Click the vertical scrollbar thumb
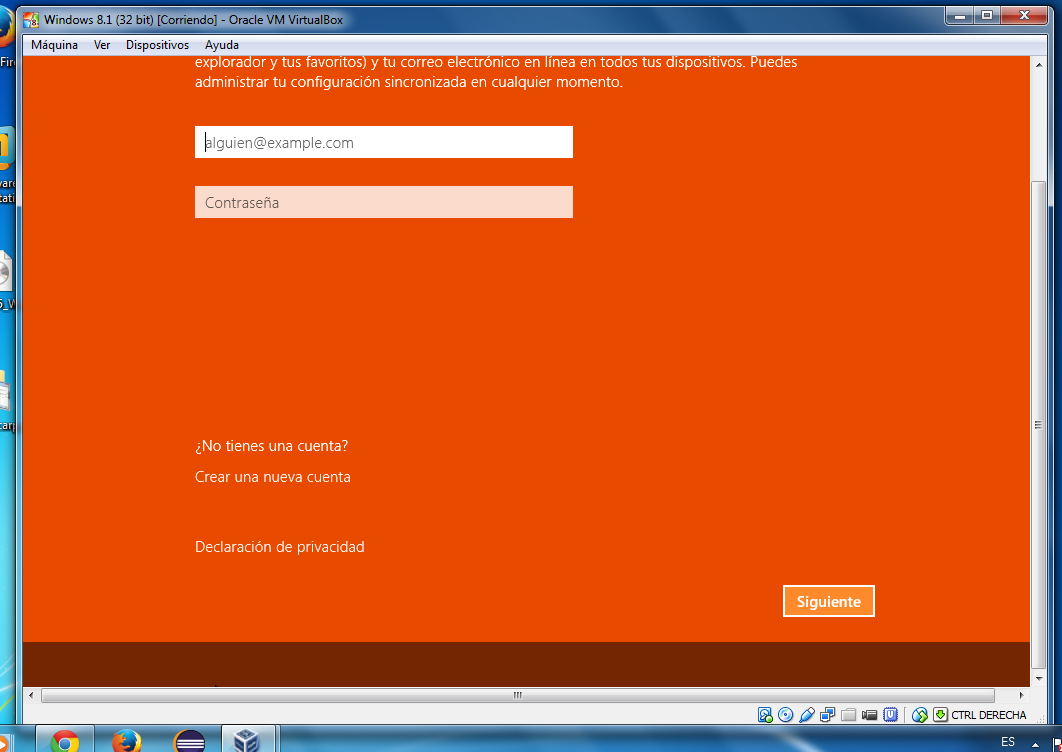 tap(1038, 425)
